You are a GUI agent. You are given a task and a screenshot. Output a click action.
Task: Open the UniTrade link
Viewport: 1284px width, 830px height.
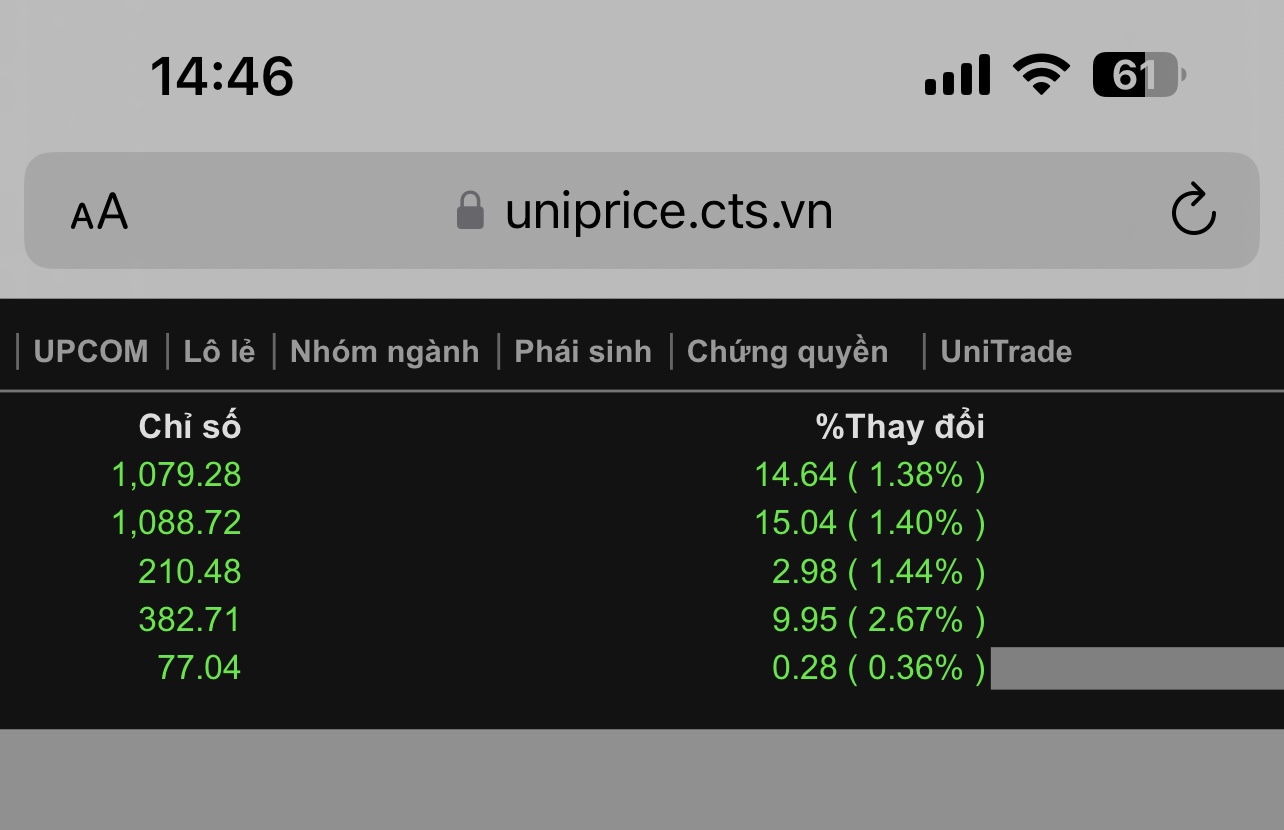pyautogui.click(x=1005, y=352)
